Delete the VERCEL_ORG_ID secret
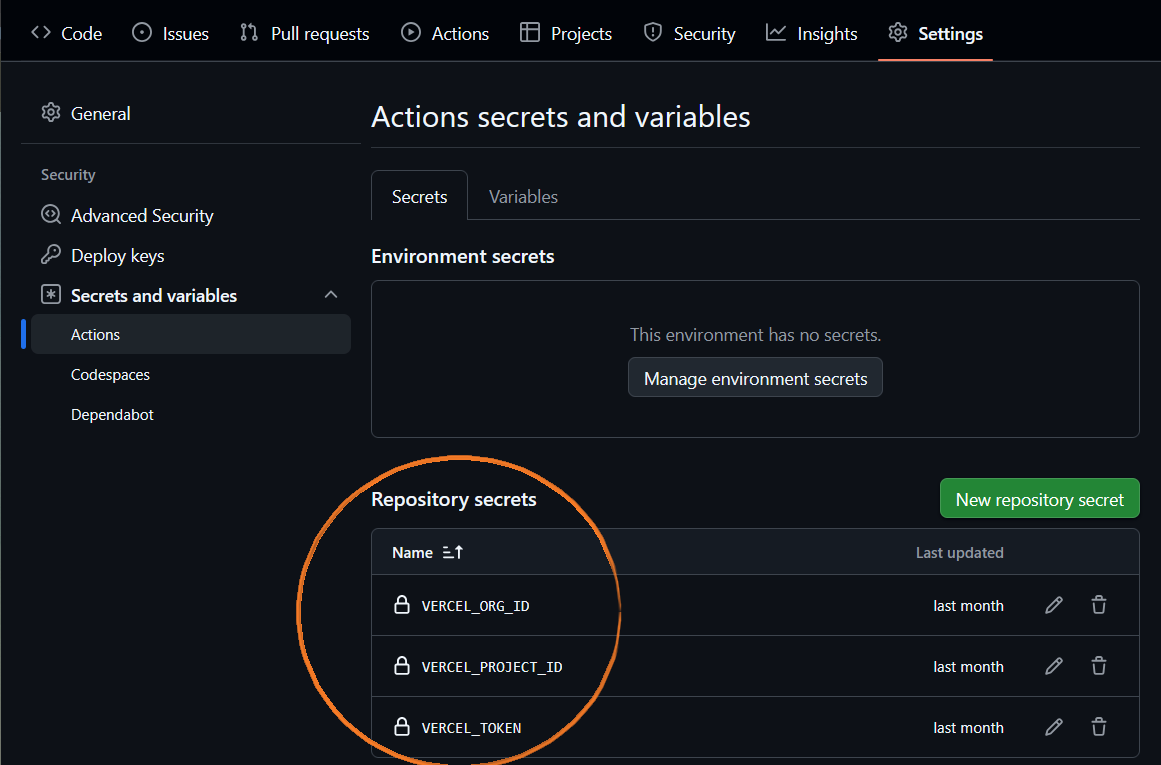1161x765 pixels. (x=1099, y=605)
